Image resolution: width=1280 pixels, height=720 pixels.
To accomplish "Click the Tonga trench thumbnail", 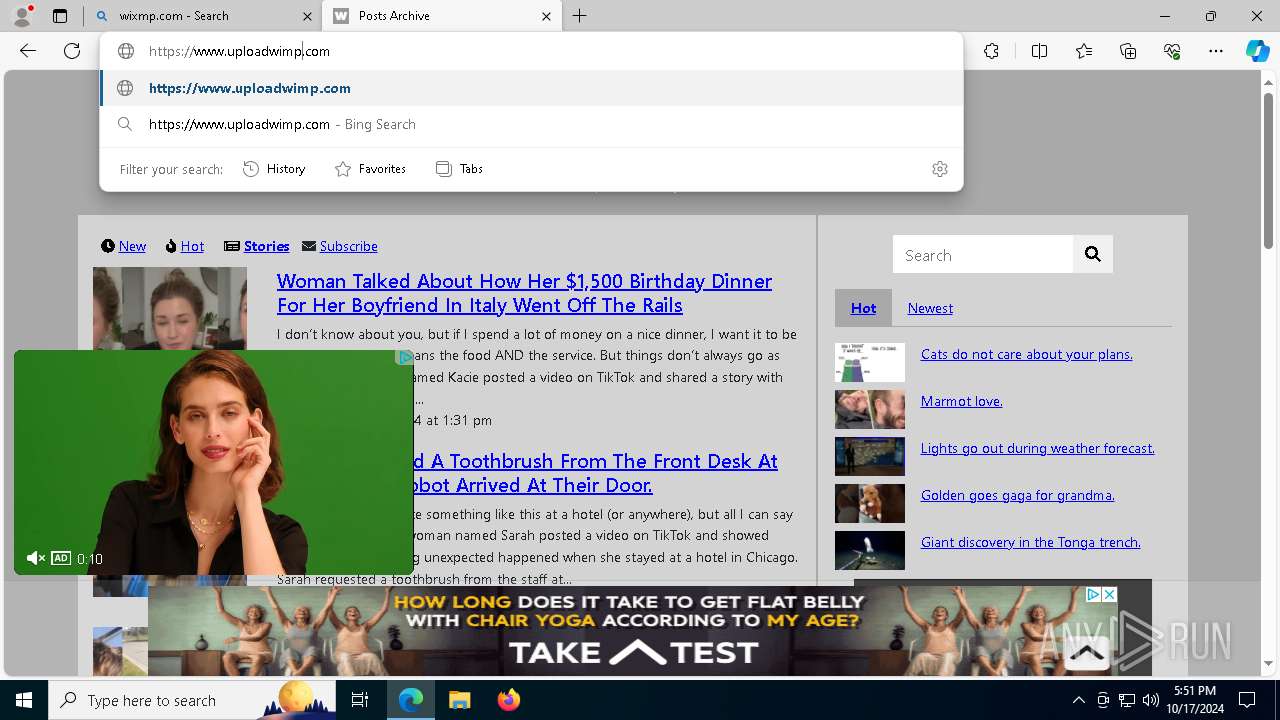I will 870,551.
